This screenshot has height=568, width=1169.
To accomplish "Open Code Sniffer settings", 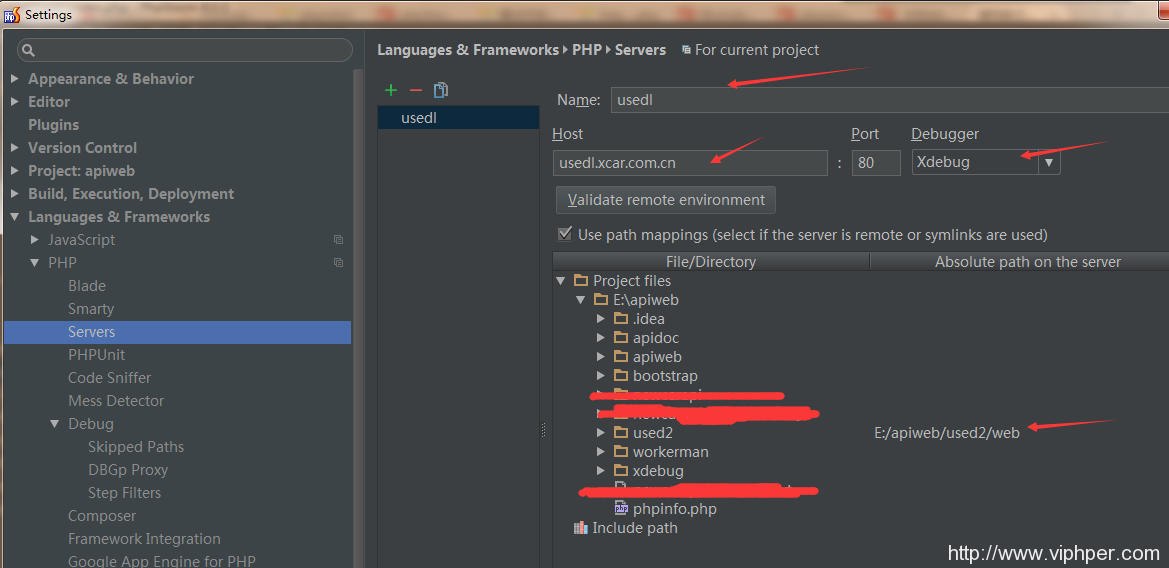I will [110, 378].
